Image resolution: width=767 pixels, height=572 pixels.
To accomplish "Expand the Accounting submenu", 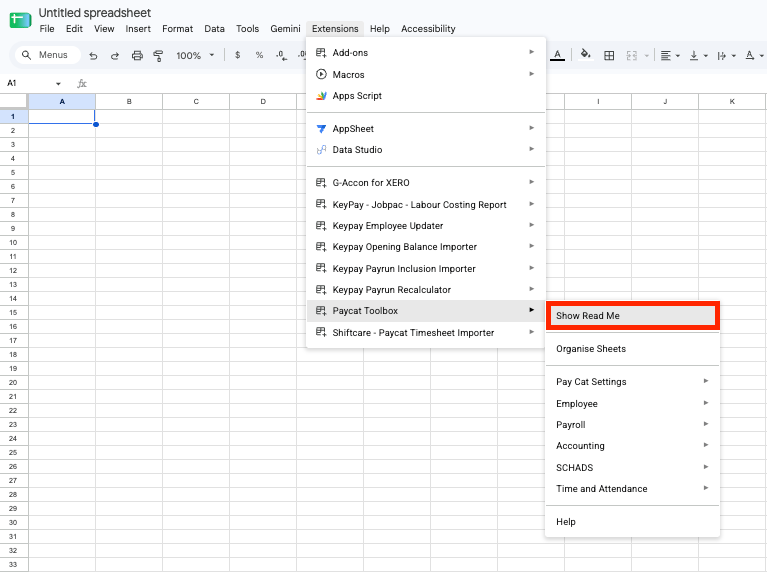I will click(632, 446).
